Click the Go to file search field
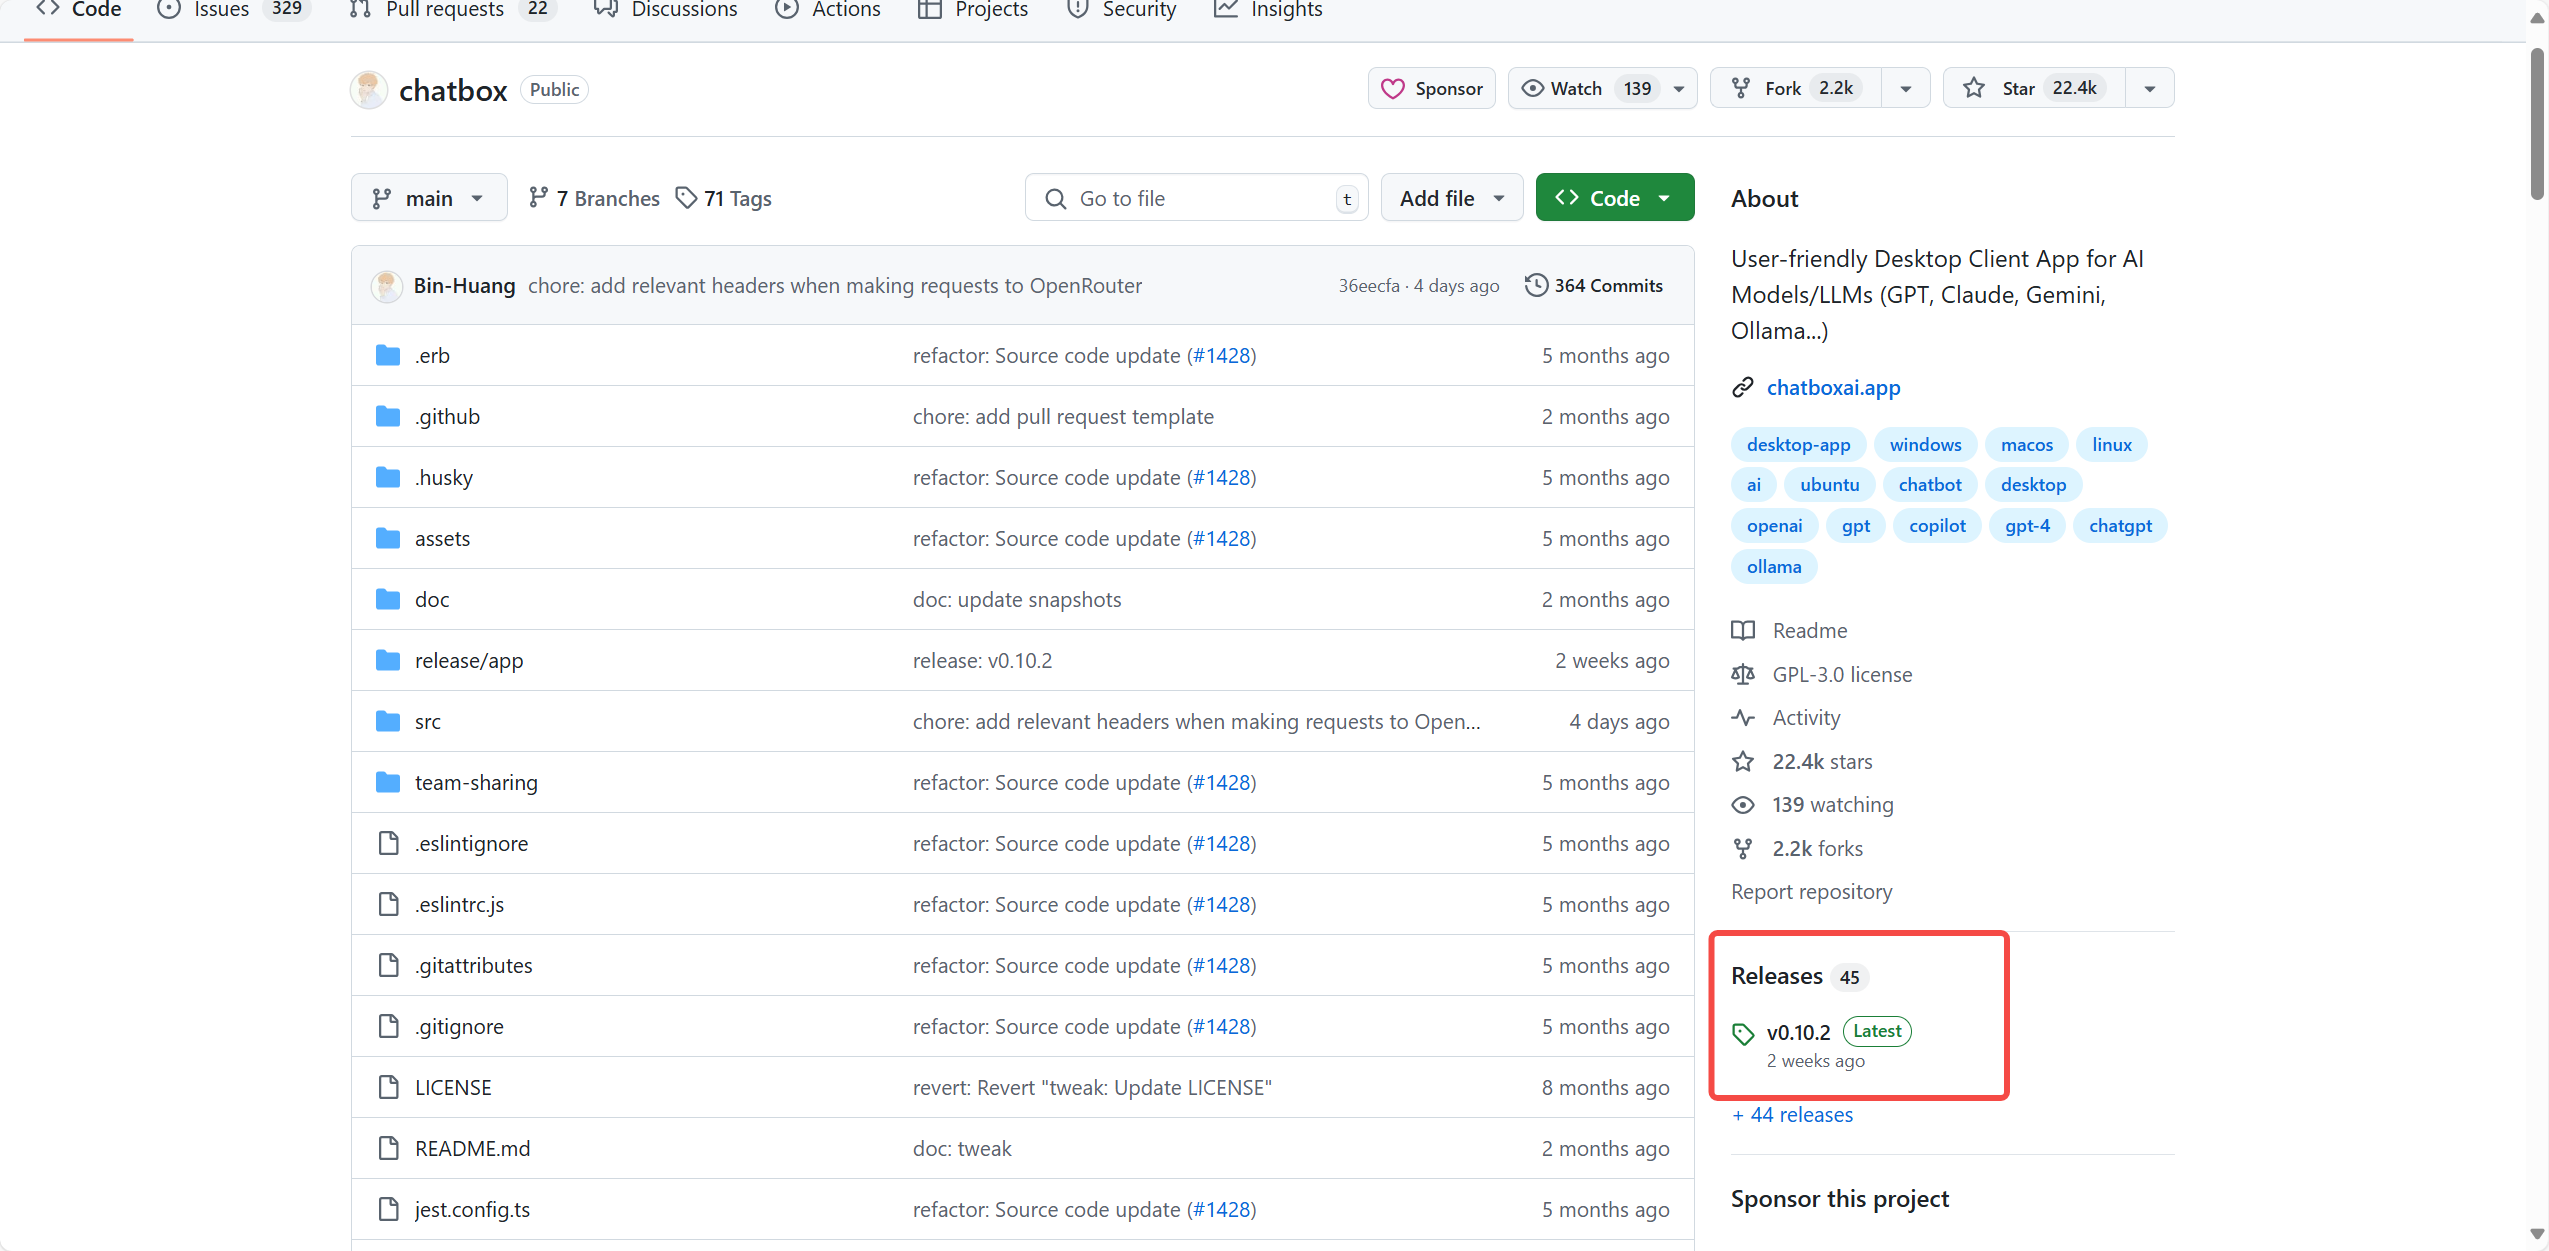2549x1251 pixels. pos(1196,198)
